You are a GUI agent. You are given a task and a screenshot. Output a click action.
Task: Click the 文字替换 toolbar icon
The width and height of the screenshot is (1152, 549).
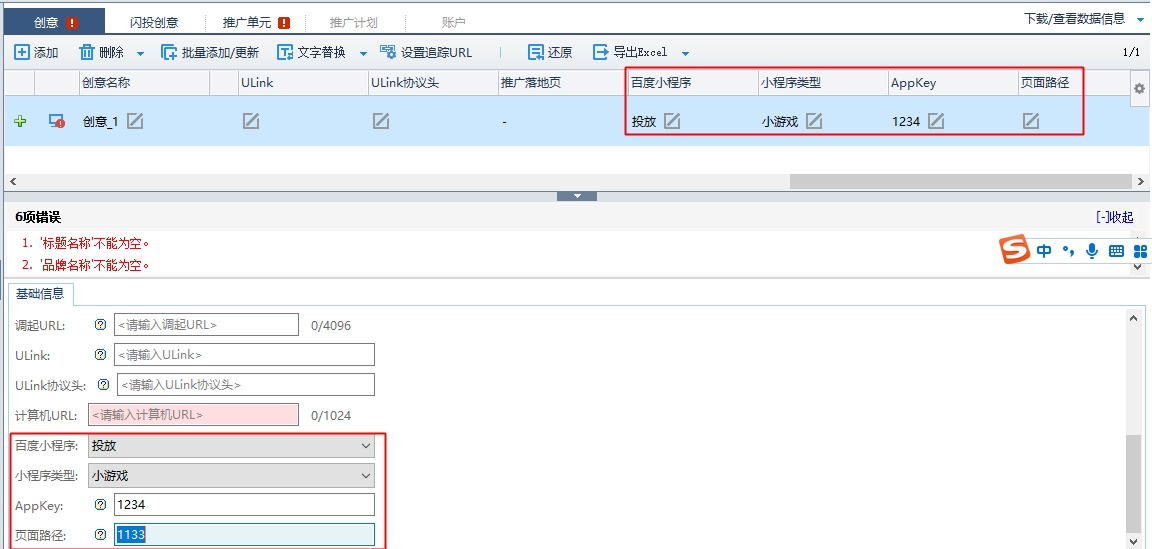[285, 52]
